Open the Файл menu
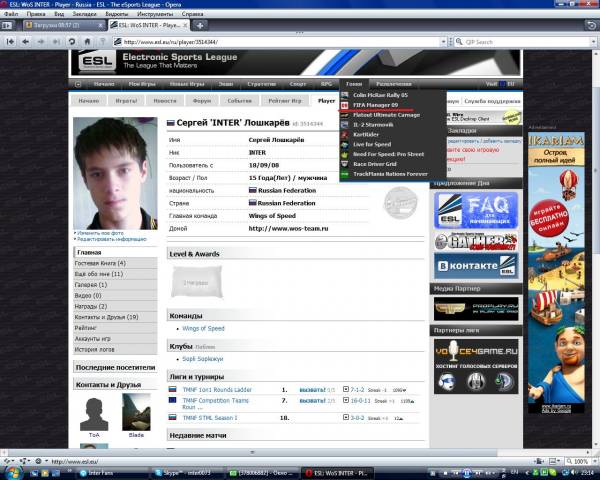Image resolution: width=600 pixels, height=480 pixels. (11, 14)
